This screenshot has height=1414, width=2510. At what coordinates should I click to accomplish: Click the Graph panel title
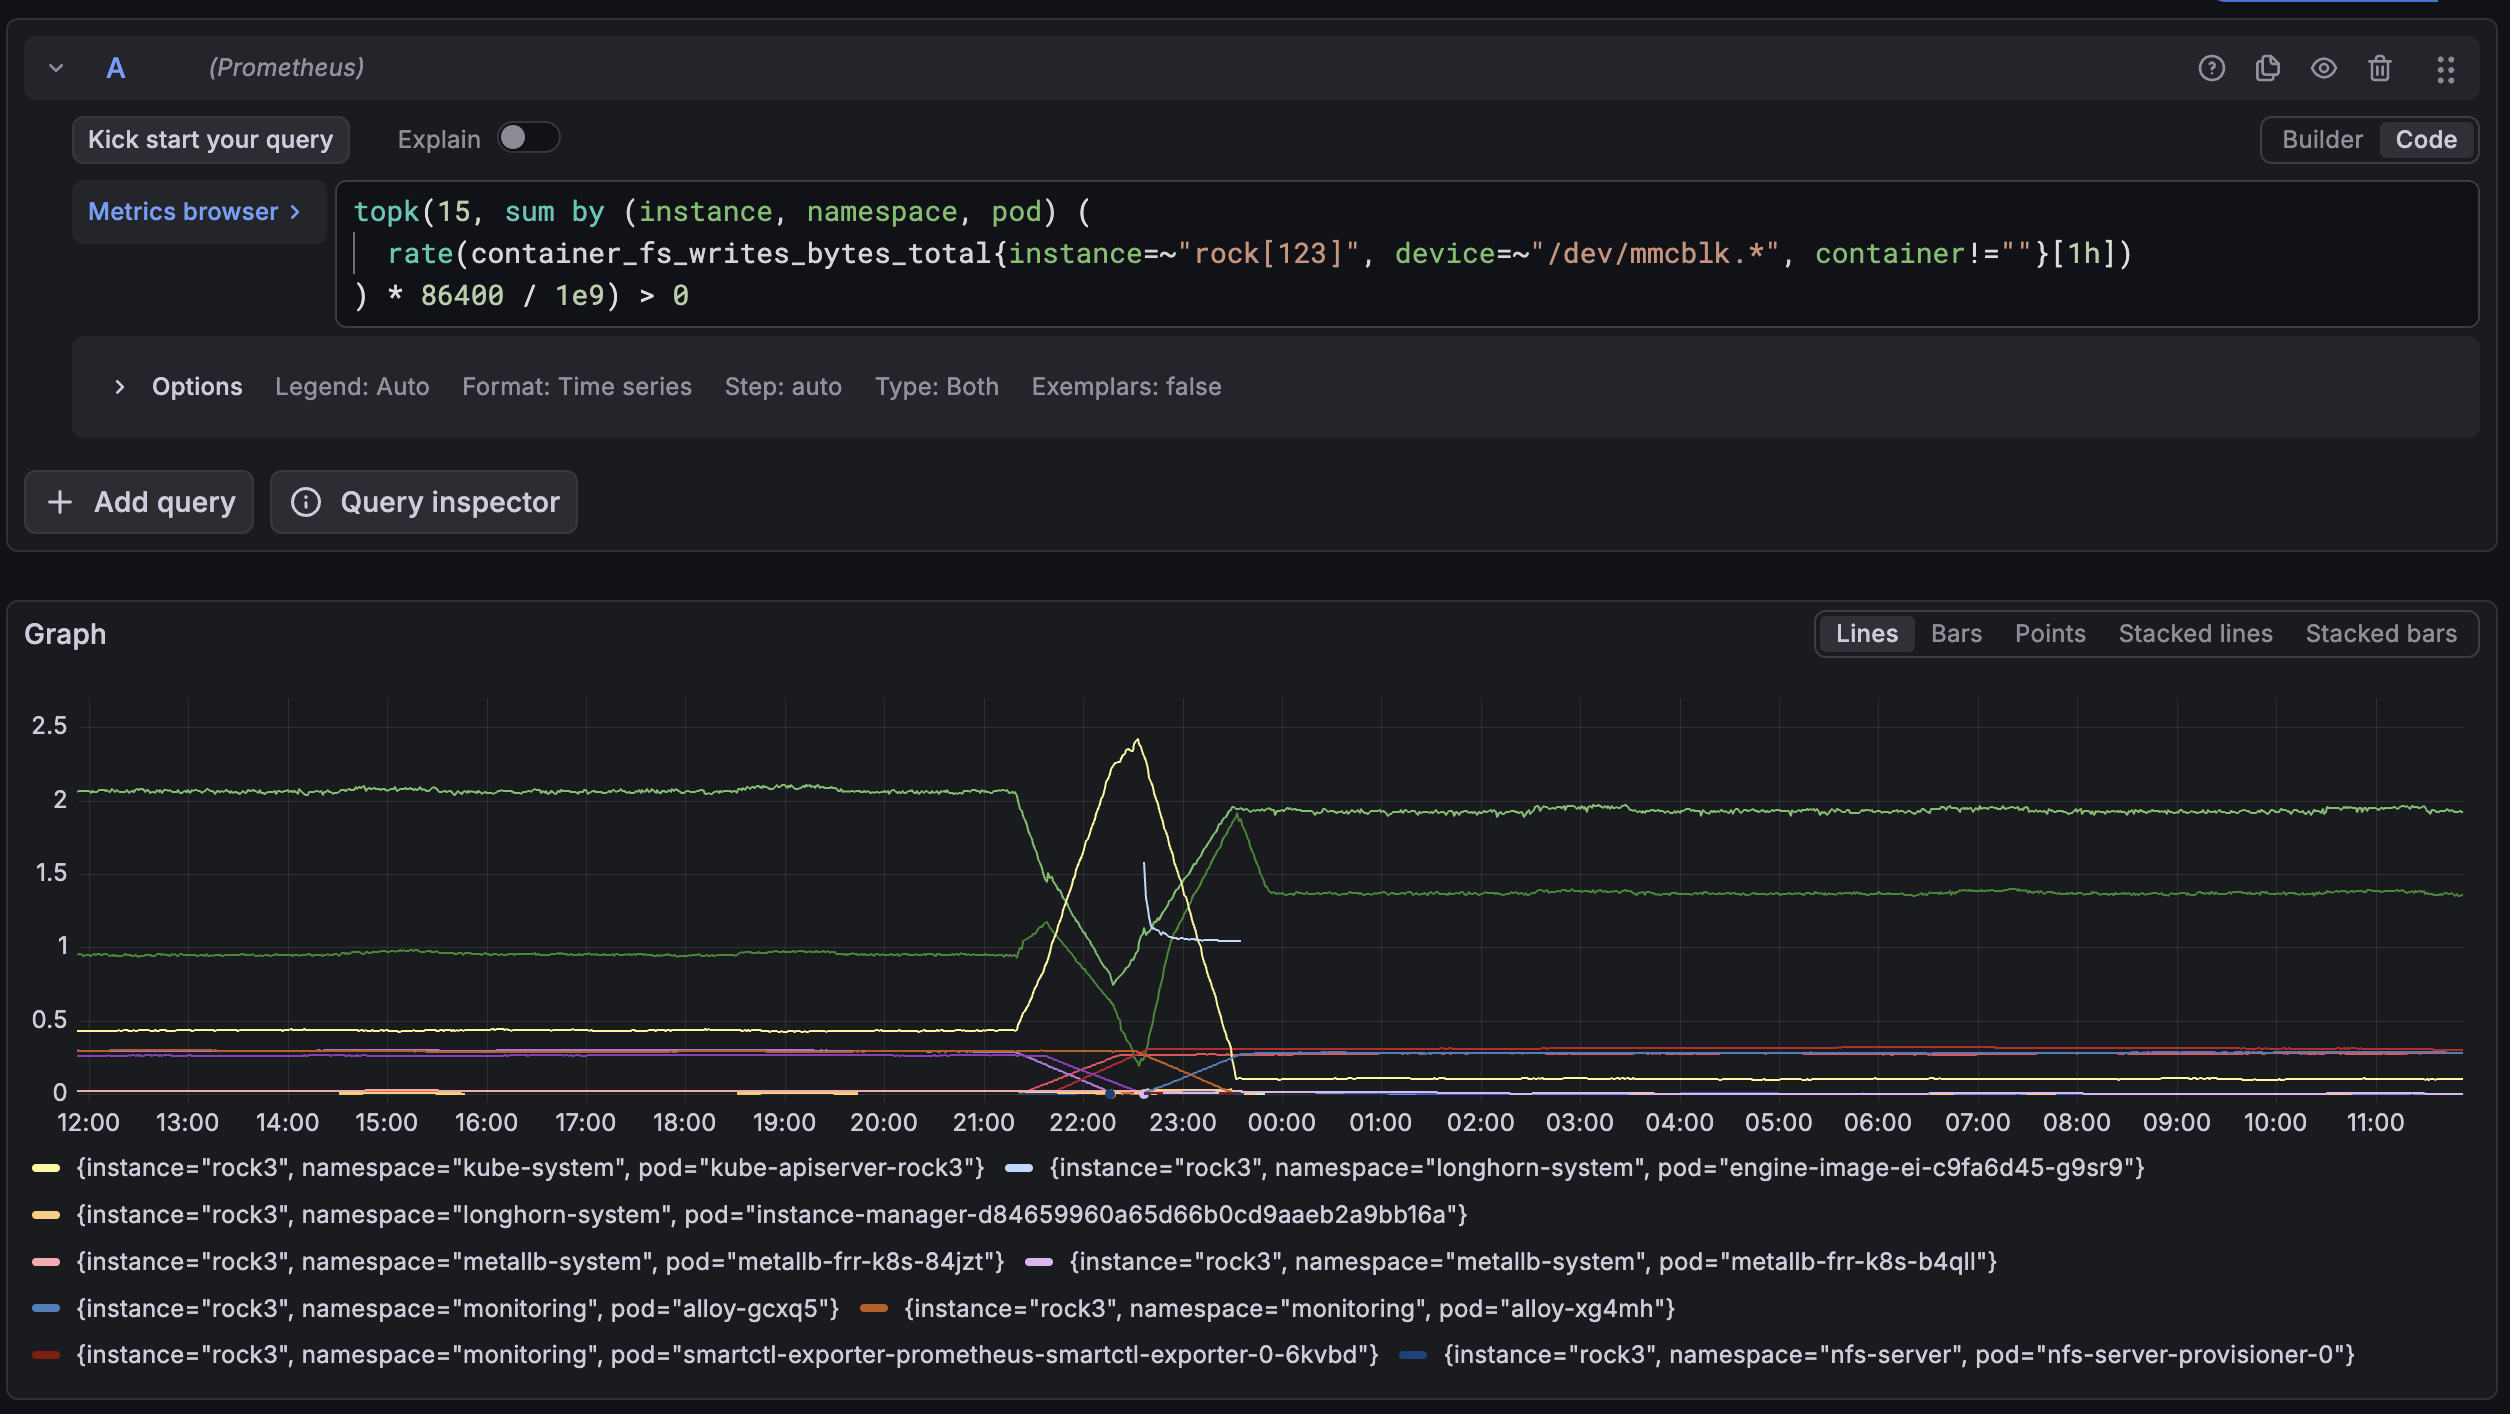(65, 634)
